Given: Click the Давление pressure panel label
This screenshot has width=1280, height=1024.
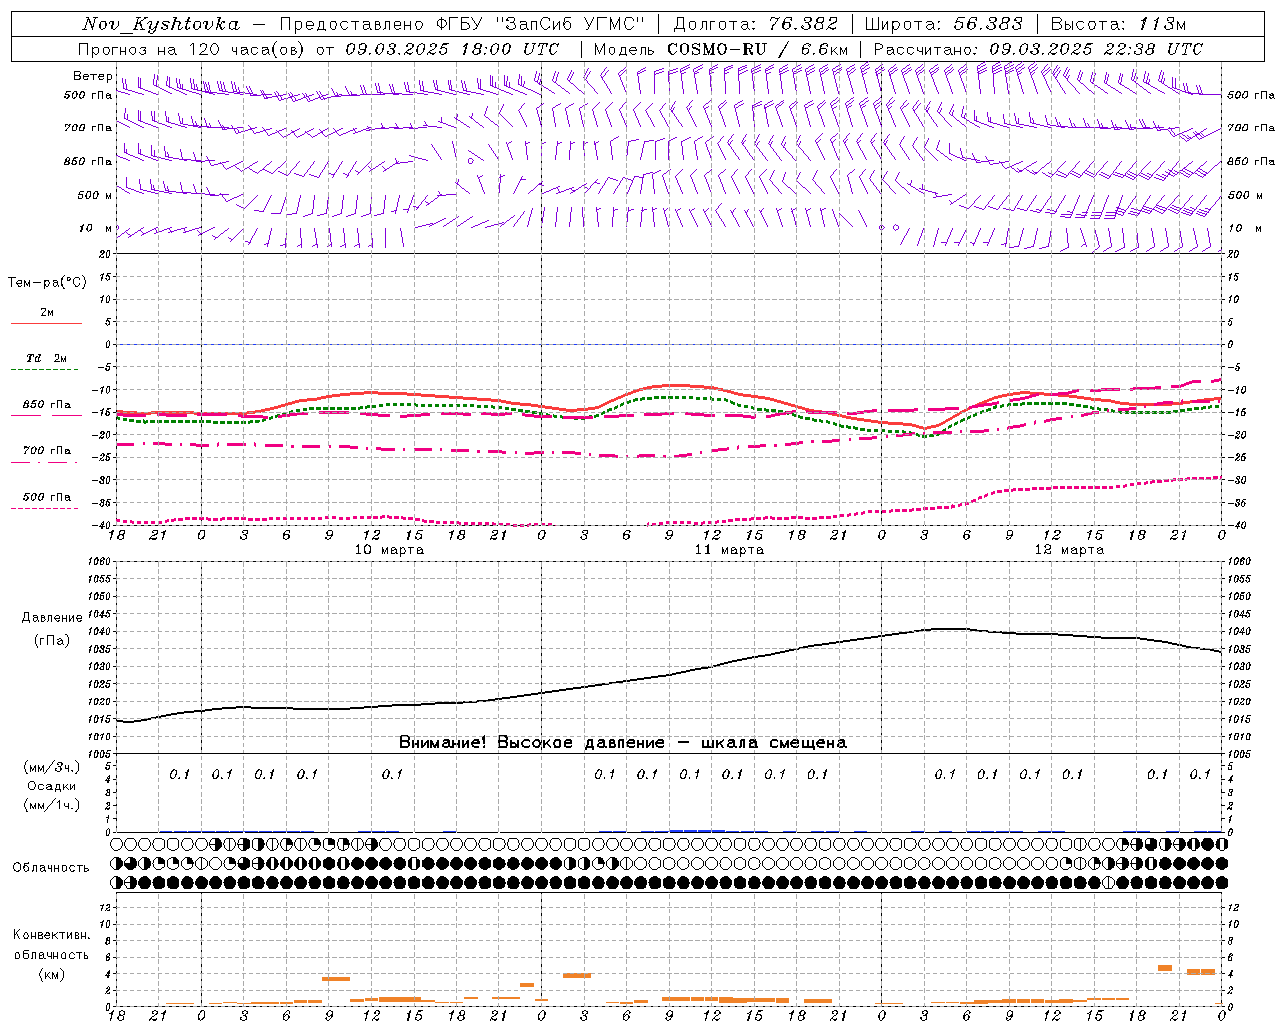Looking at the screenshot, I should tap(51, 618).
